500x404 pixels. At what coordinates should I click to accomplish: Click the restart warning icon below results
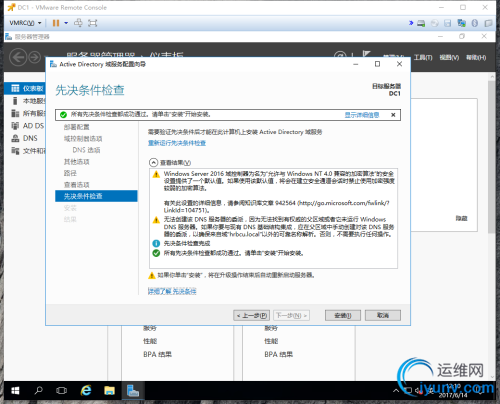[152, 275]
